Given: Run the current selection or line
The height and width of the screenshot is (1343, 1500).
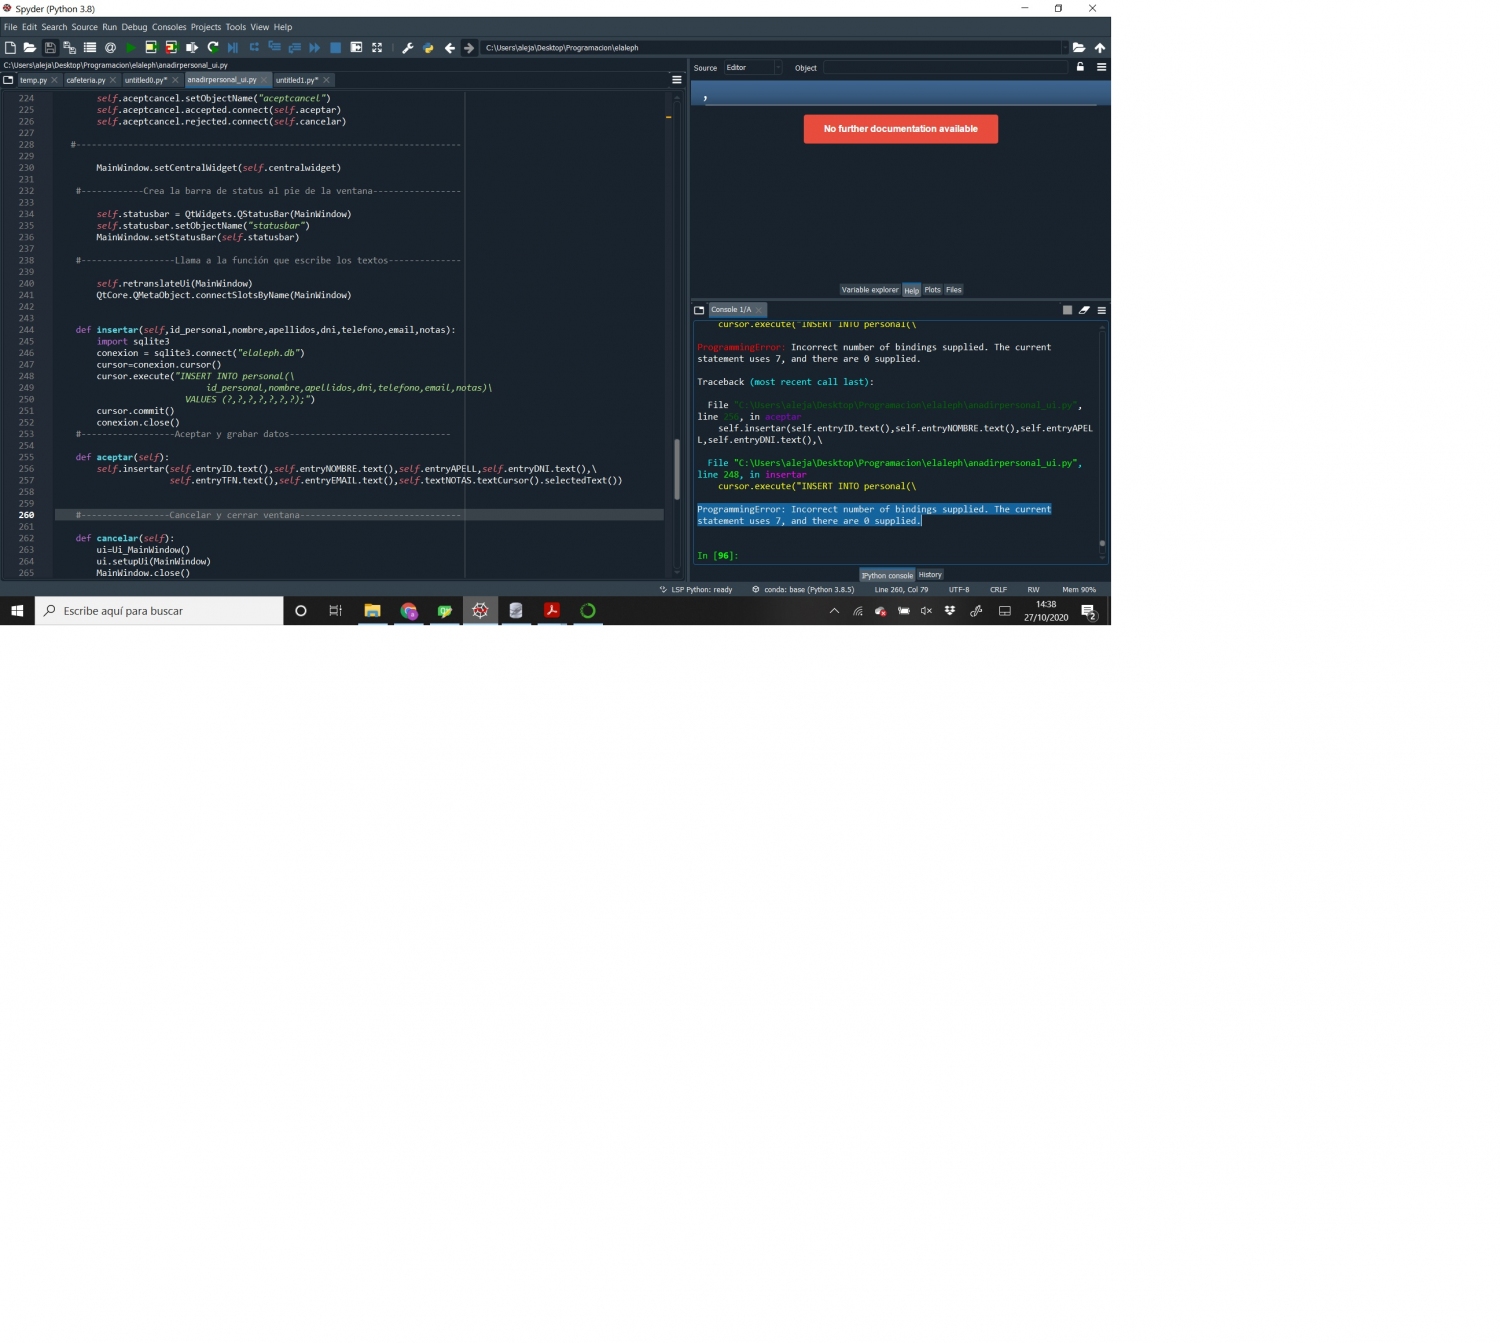Looking at the screenshot, I should [192, 47].
